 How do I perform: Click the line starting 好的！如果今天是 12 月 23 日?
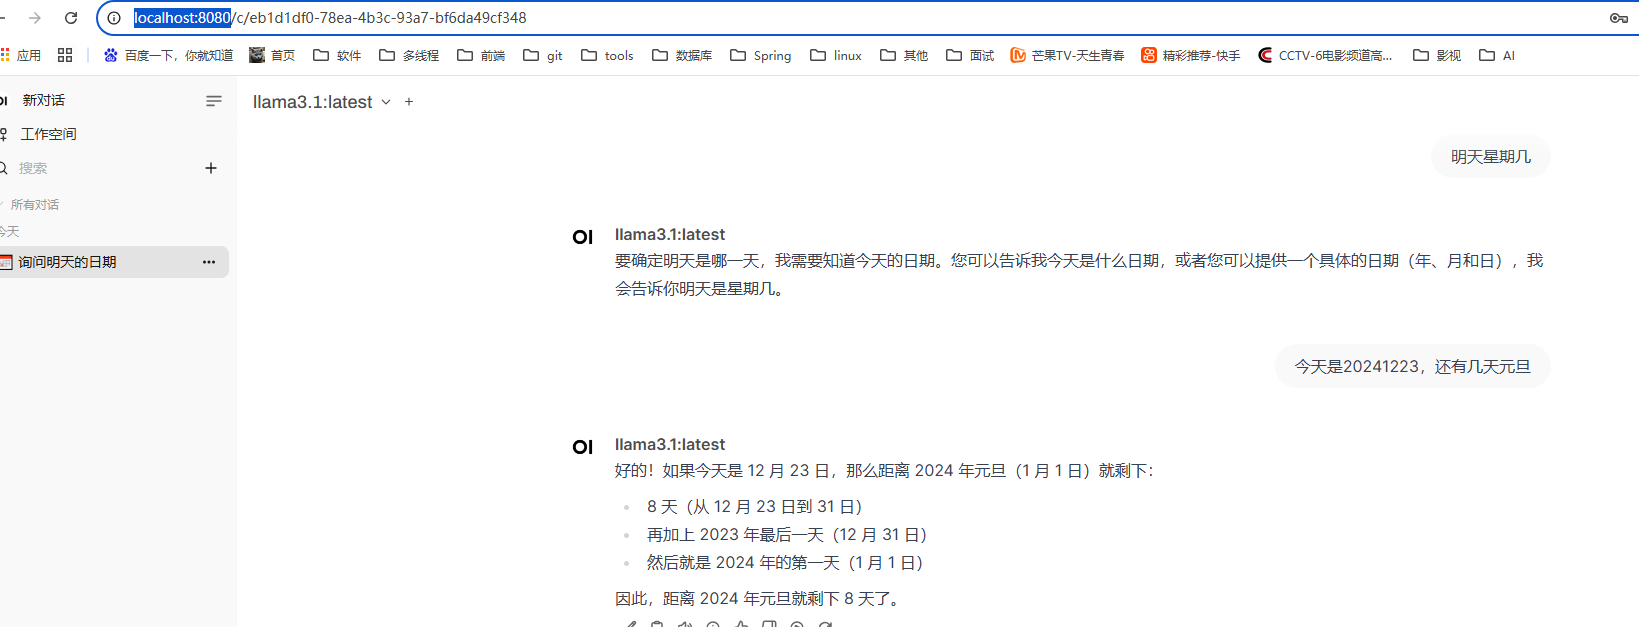coord(884,471)
